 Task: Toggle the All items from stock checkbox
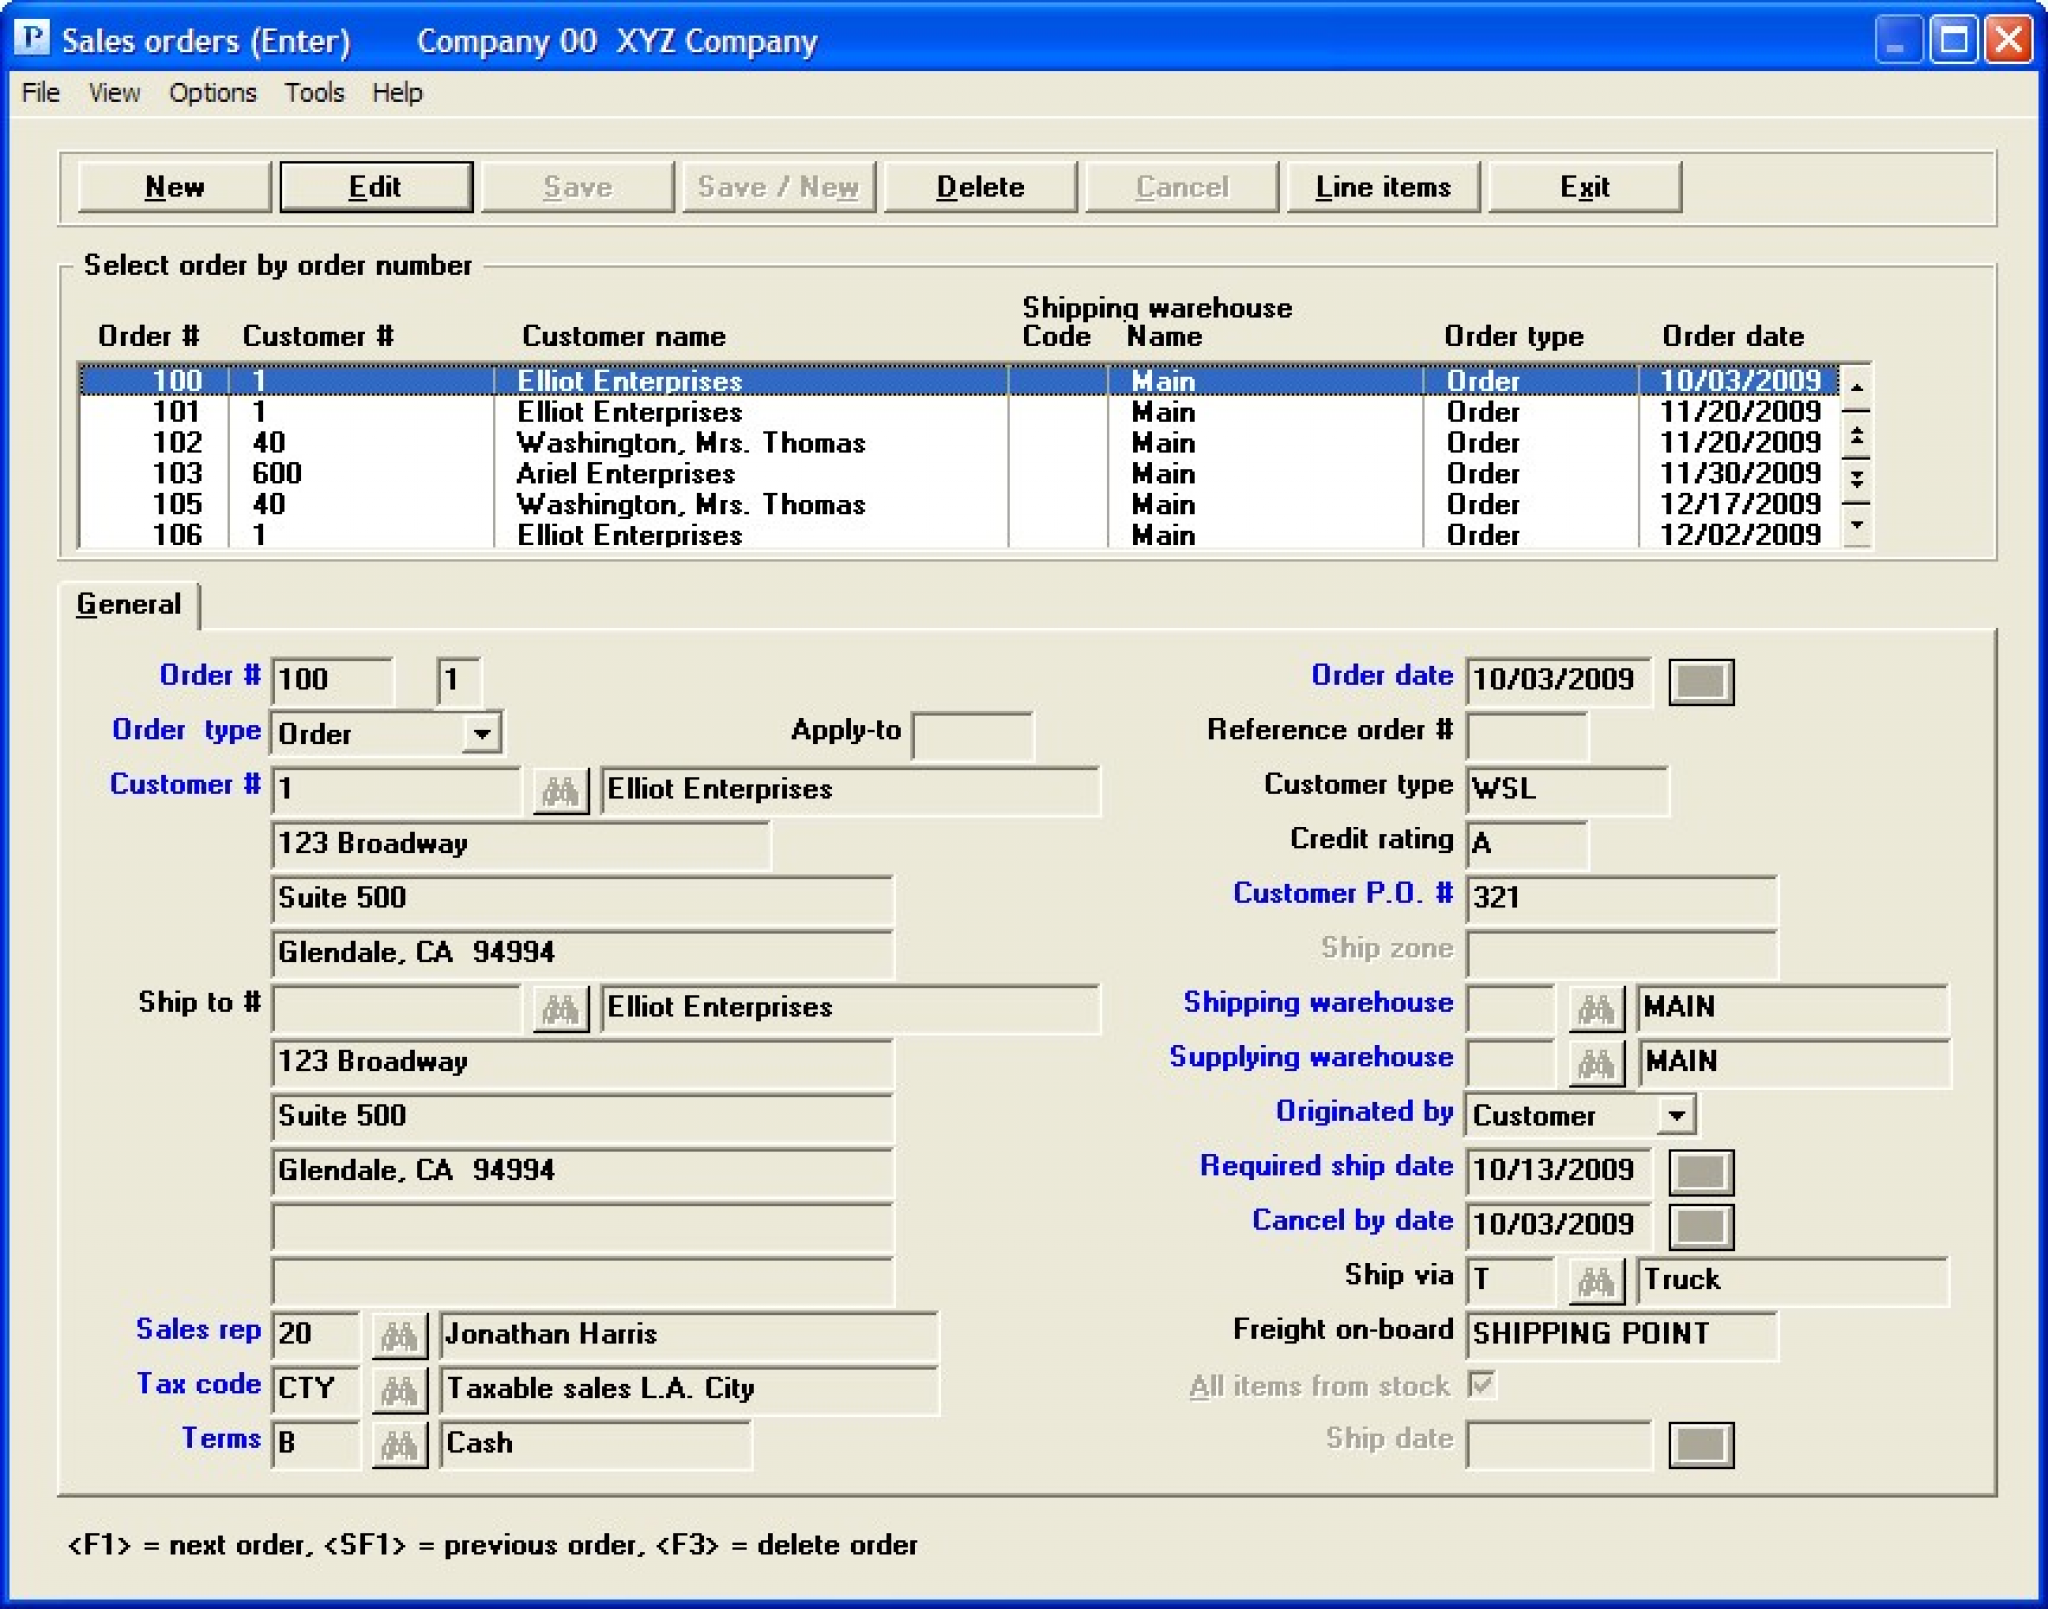point(1482,1387)
